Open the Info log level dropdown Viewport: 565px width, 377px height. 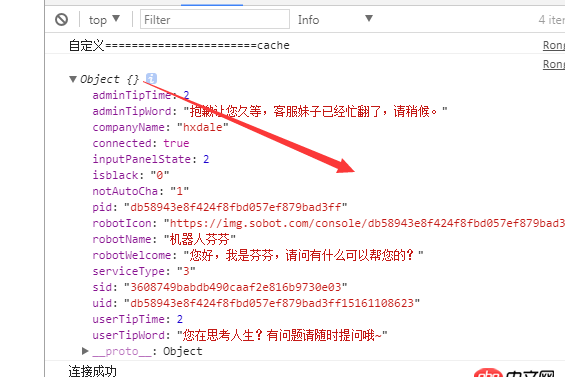335,19
